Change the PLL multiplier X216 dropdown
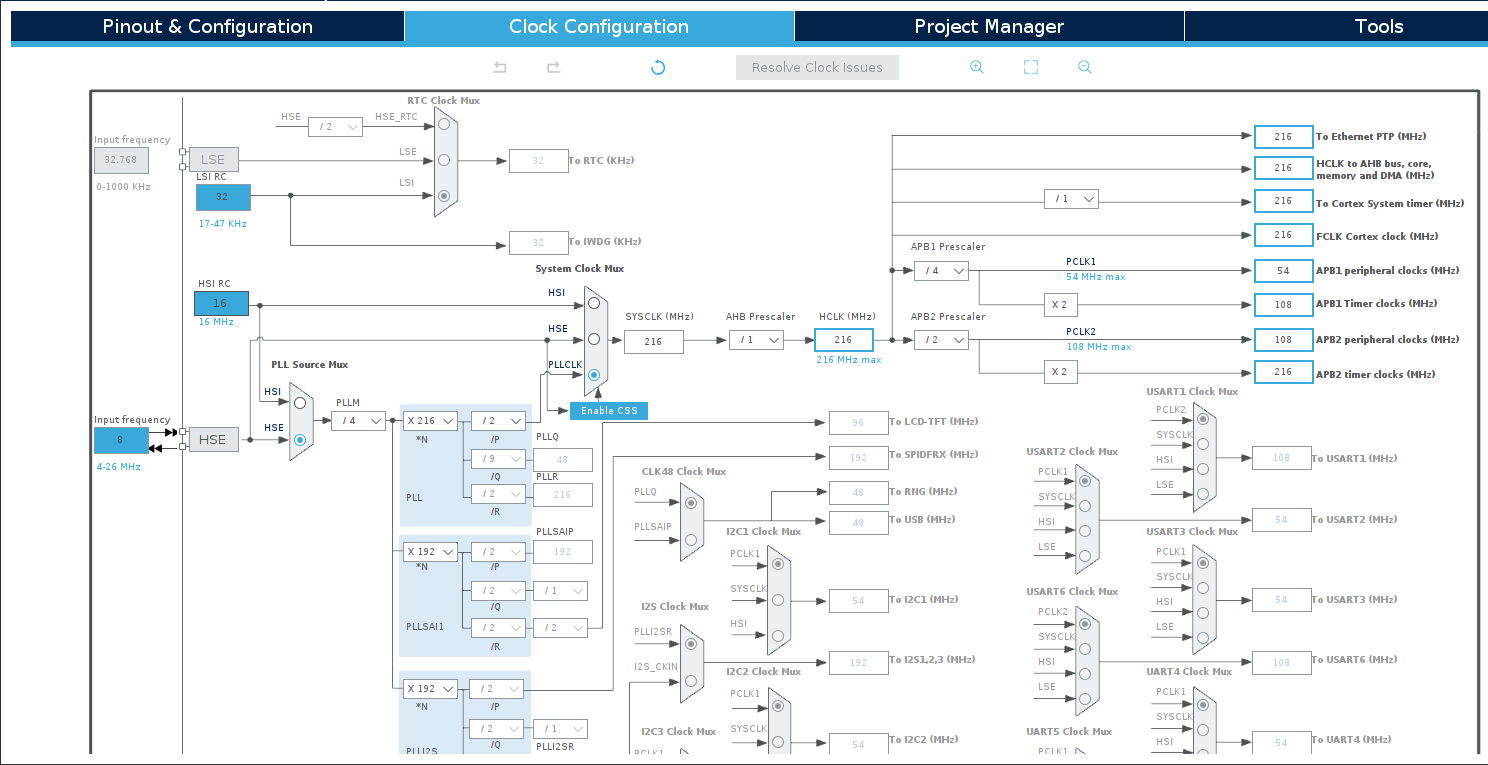 pyautogui.click(x=430, y=421)
